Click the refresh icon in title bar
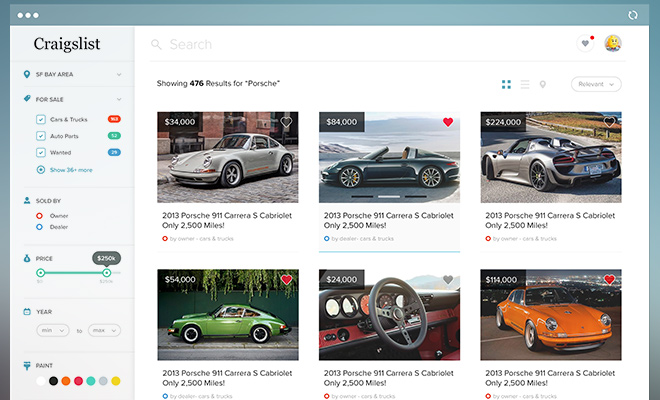The width and height of the screenshot is (660, 400). tap(633, 15)
